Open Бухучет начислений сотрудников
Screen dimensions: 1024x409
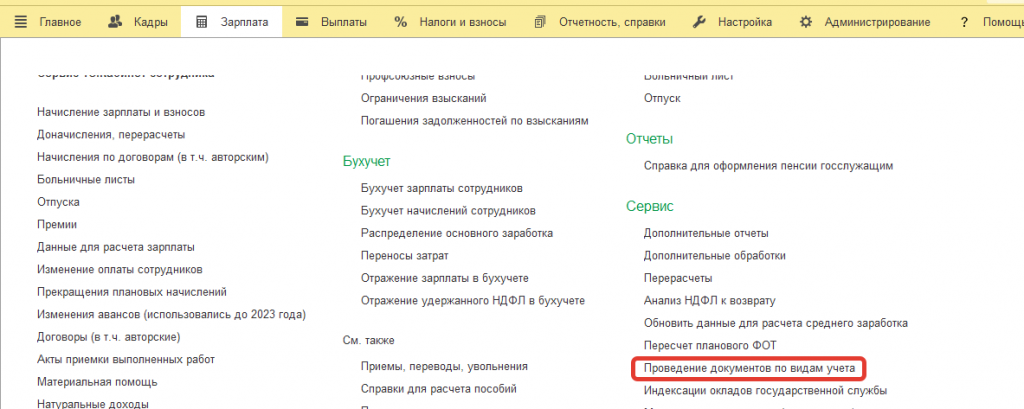448,210
